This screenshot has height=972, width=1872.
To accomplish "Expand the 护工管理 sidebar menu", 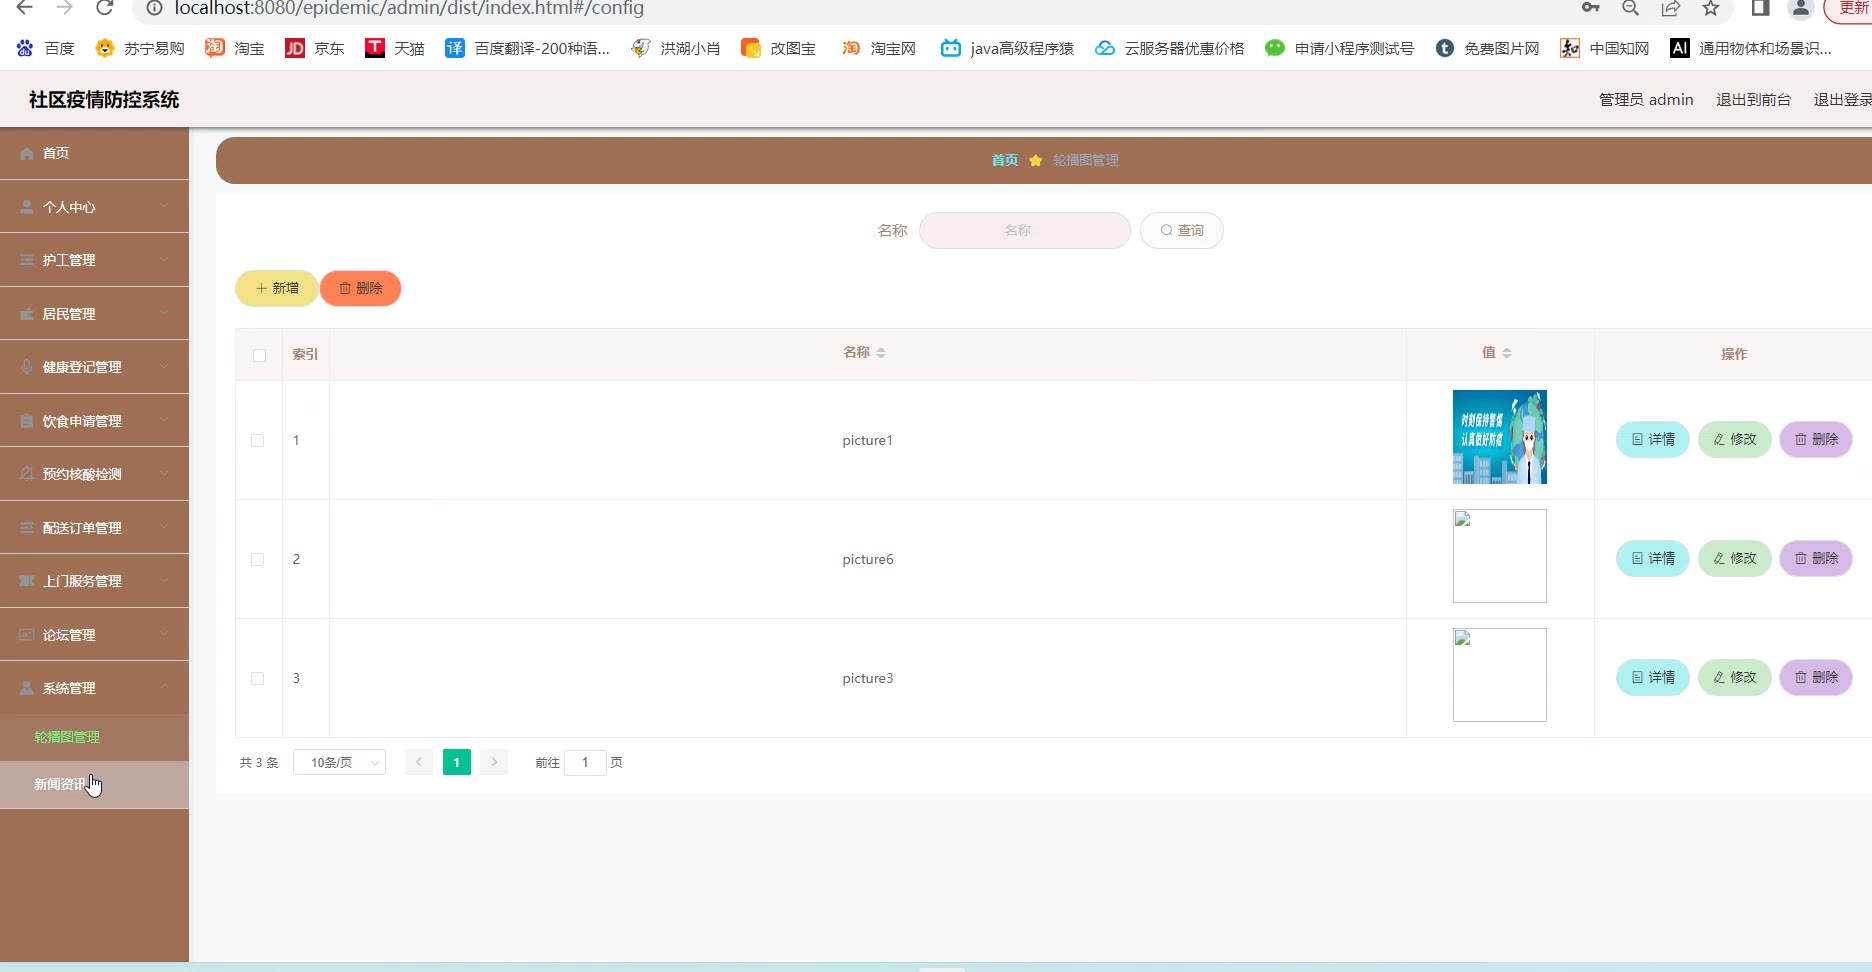I will click(x=94, y=260).
